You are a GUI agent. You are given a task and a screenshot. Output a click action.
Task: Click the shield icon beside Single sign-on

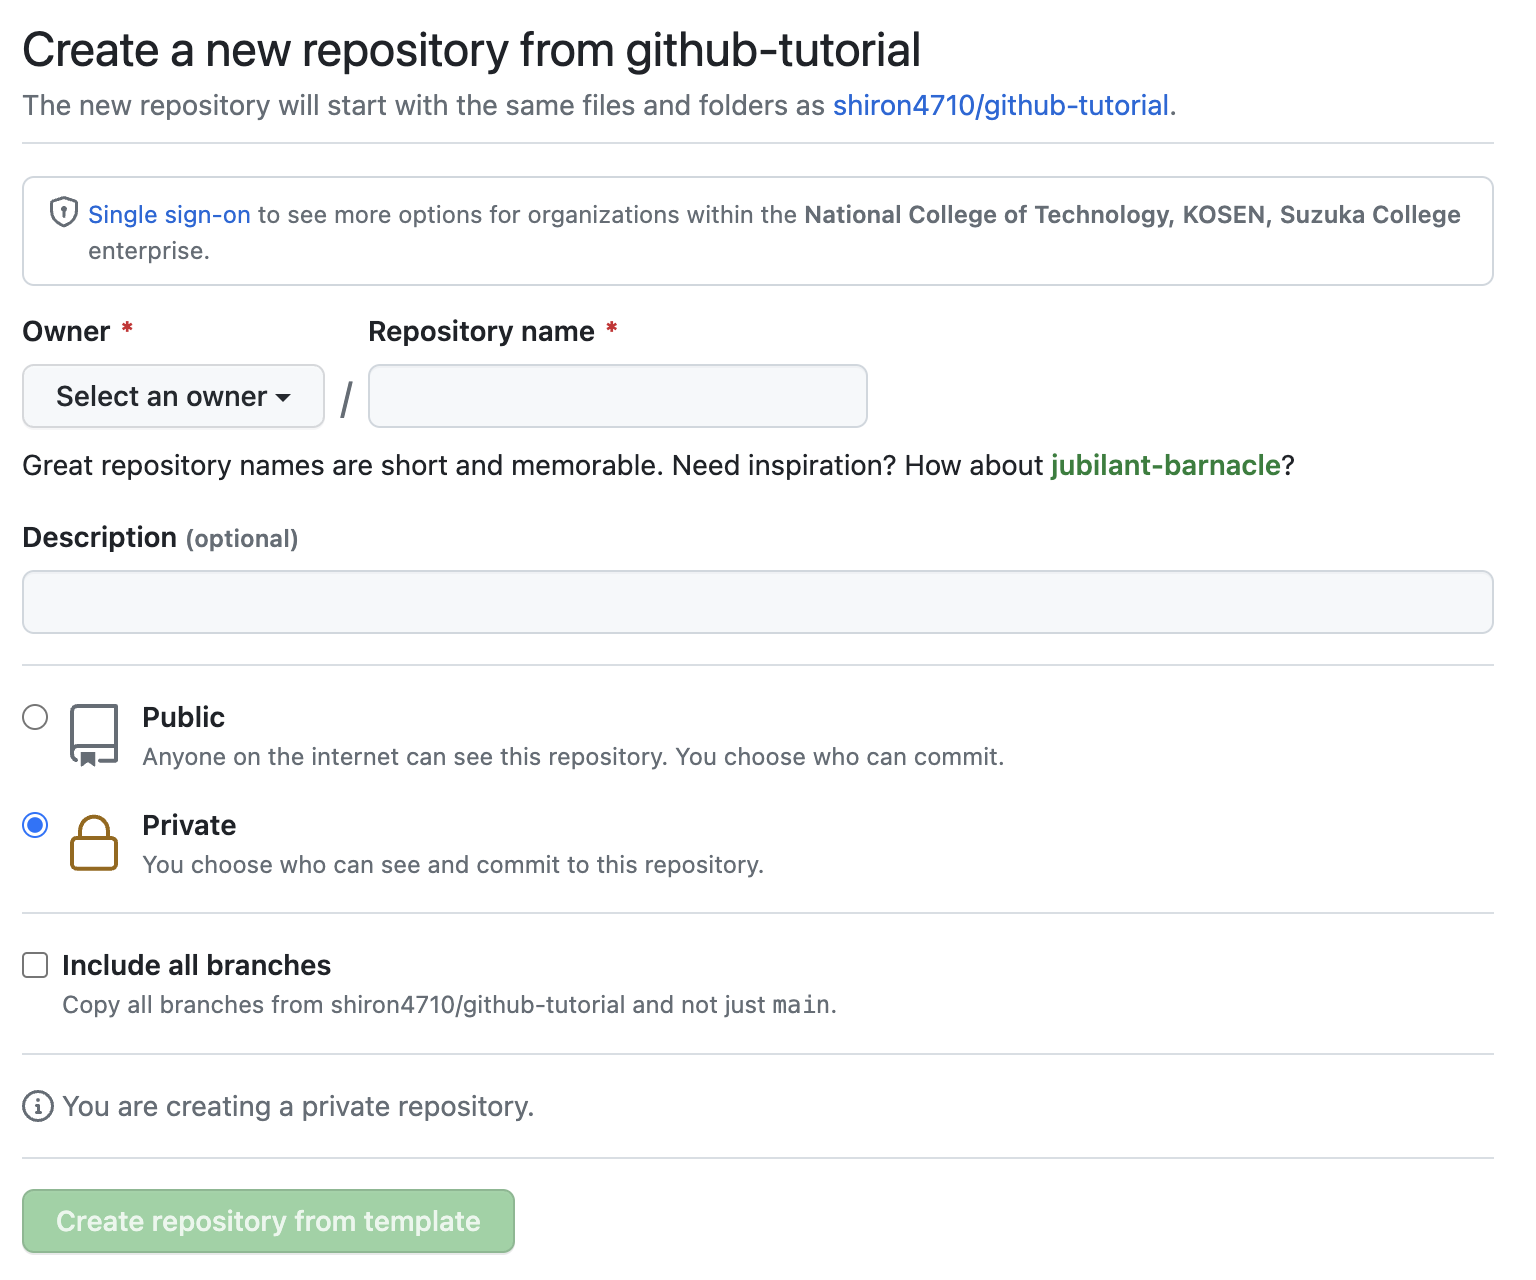[x=64, y=212]
